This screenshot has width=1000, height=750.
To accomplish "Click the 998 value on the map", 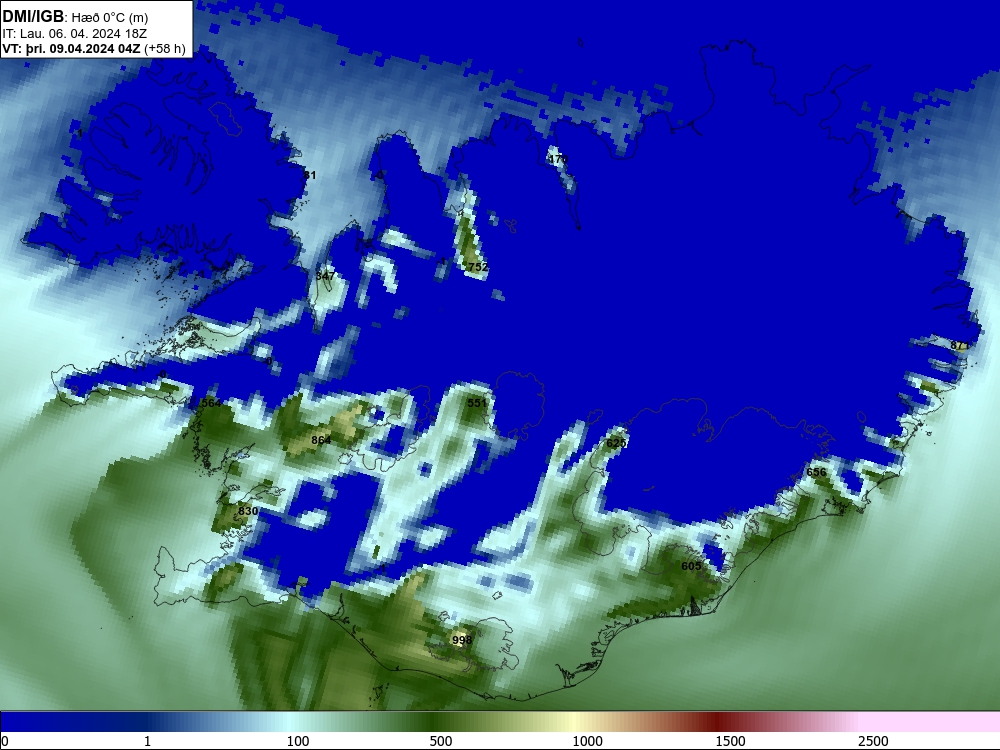I will [x=462, y=640].
